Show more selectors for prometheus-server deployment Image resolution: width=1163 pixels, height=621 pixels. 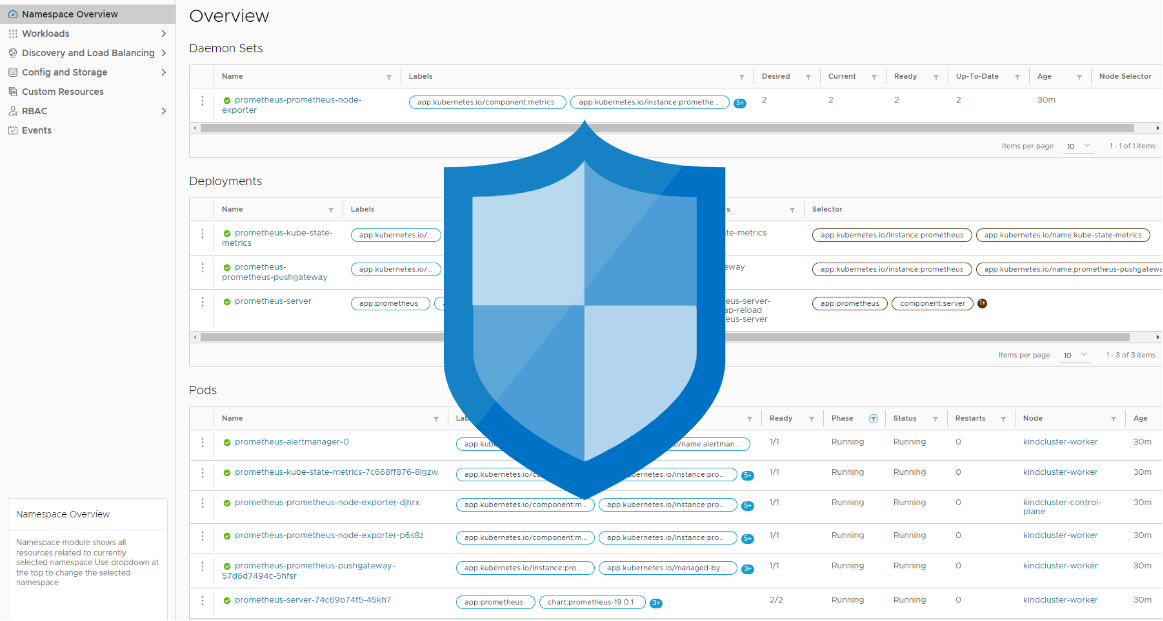(982, 303)
